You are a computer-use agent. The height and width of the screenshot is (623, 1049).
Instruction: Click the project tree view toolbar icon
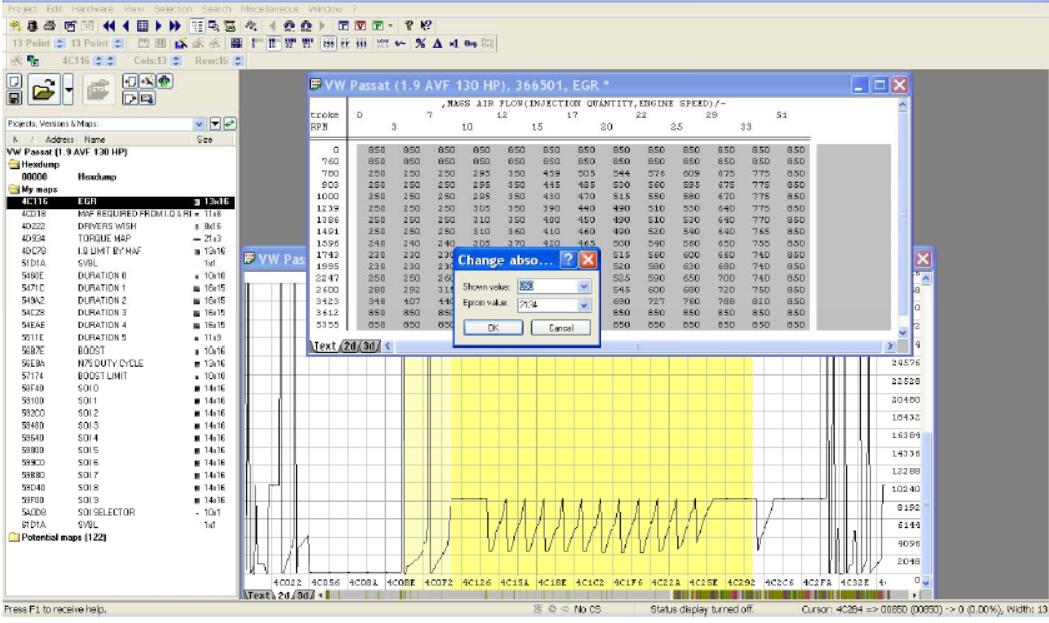coord(197,26)
